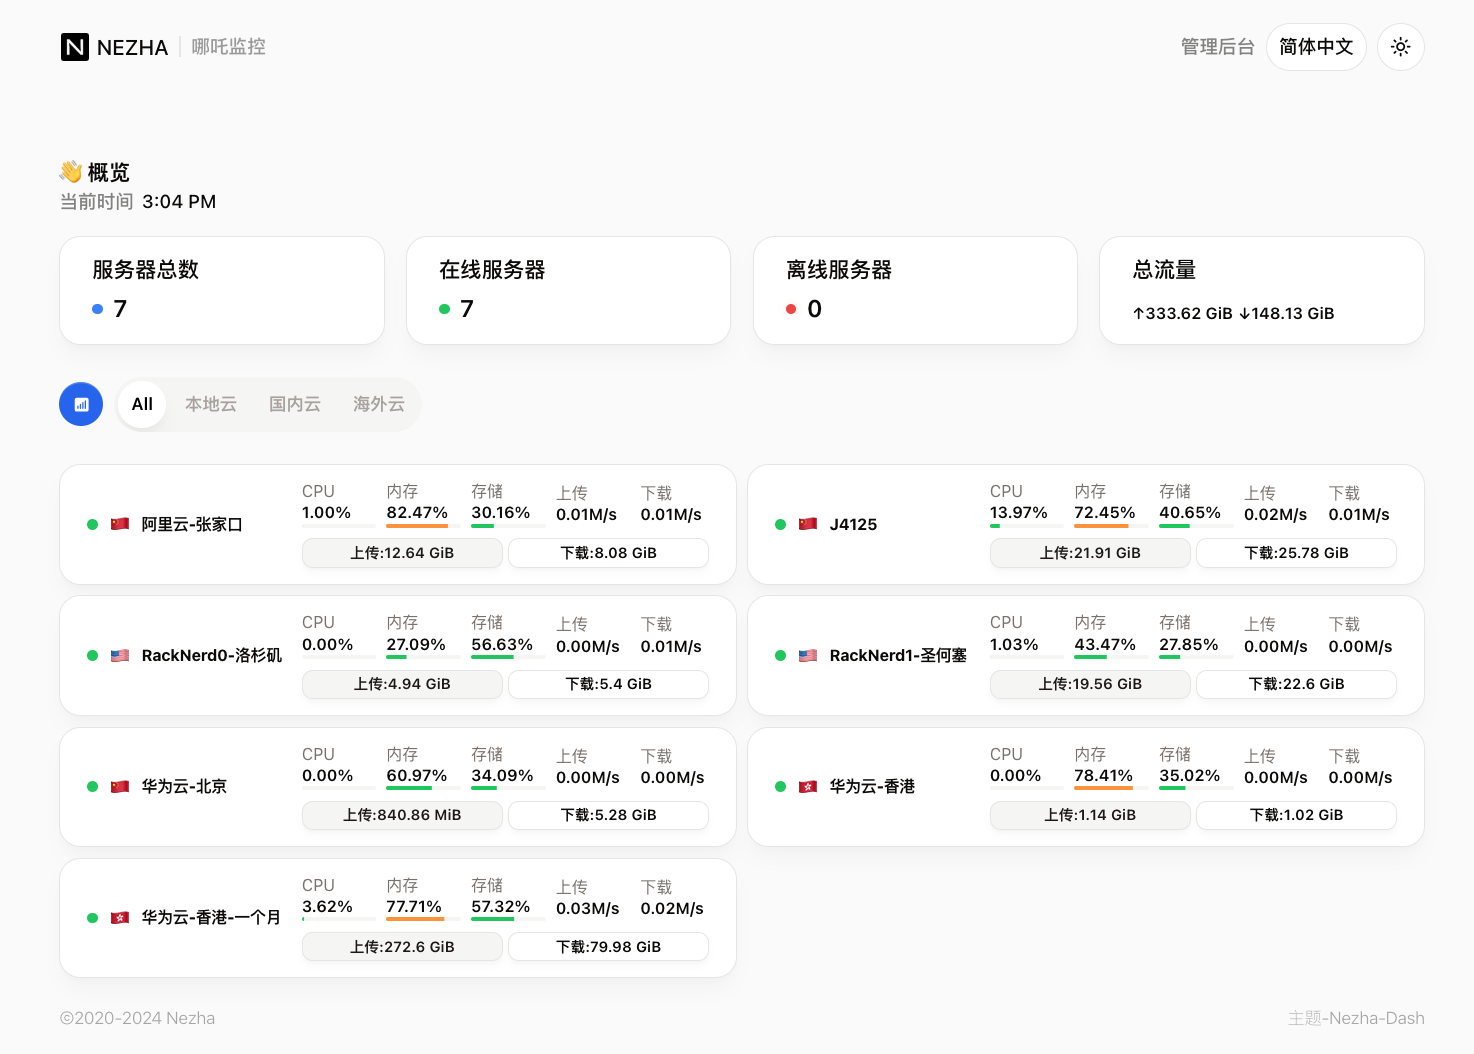Open the 简体中文 language selector

[x=1316, y=46]
